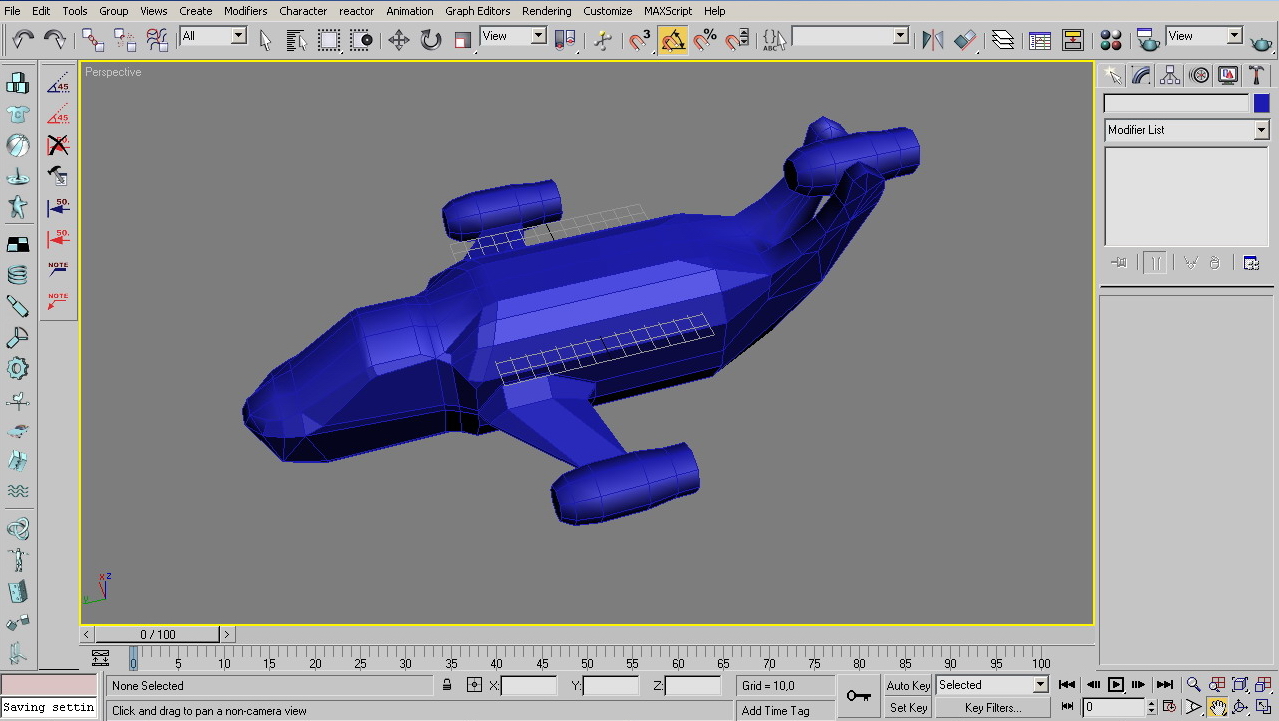1279x721 pixels.
Task: Click the blue object color swatch
Action: tap(1261, 103)
